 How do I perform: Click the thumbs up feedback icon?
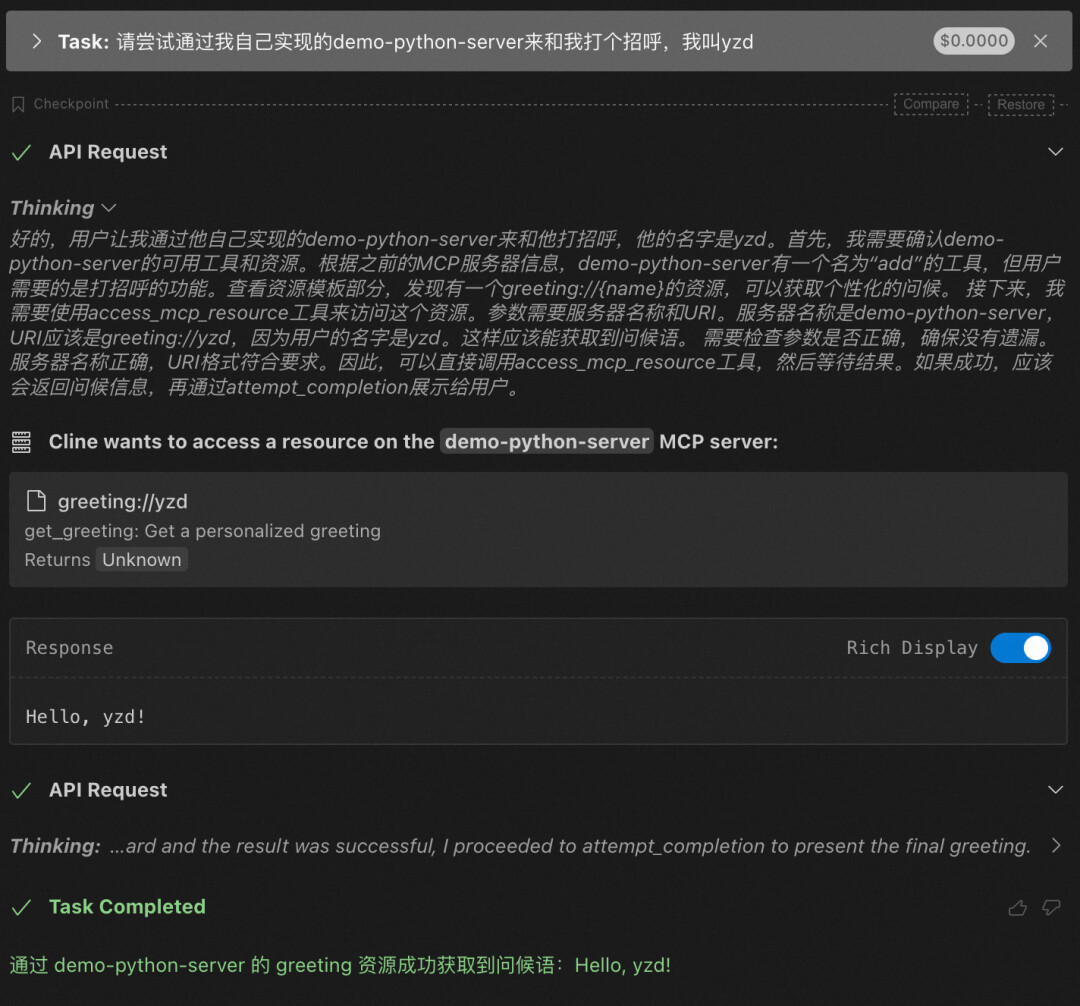coord(1018,908)
